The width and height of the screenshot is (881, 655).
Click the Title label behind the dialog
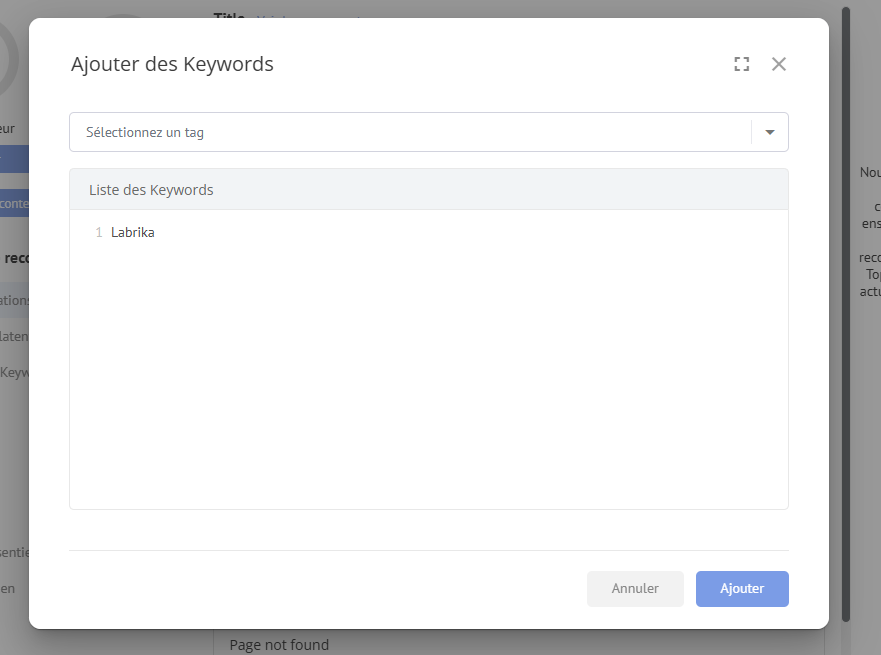pos(229,15)
